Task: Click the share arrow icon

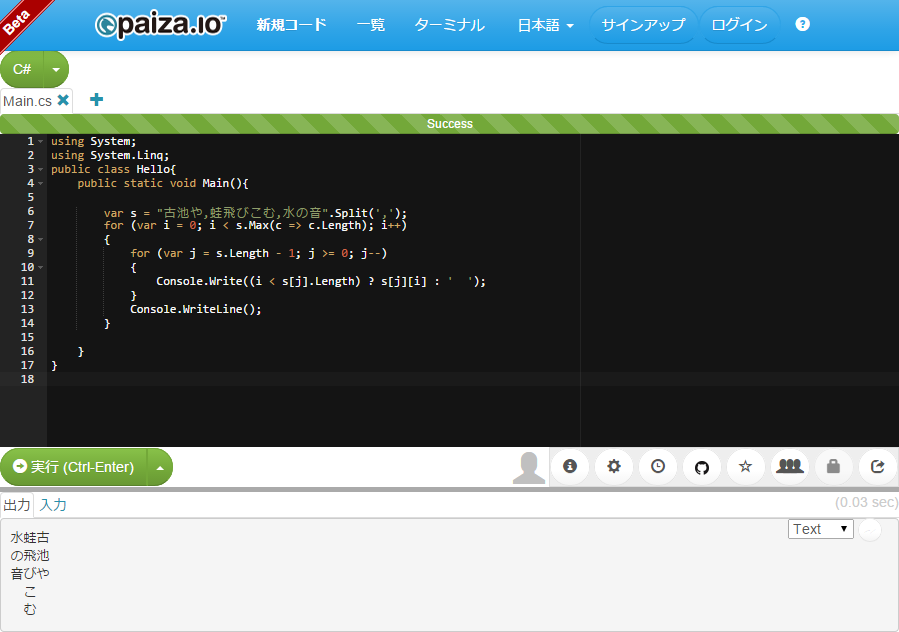Action: point(878,466)
